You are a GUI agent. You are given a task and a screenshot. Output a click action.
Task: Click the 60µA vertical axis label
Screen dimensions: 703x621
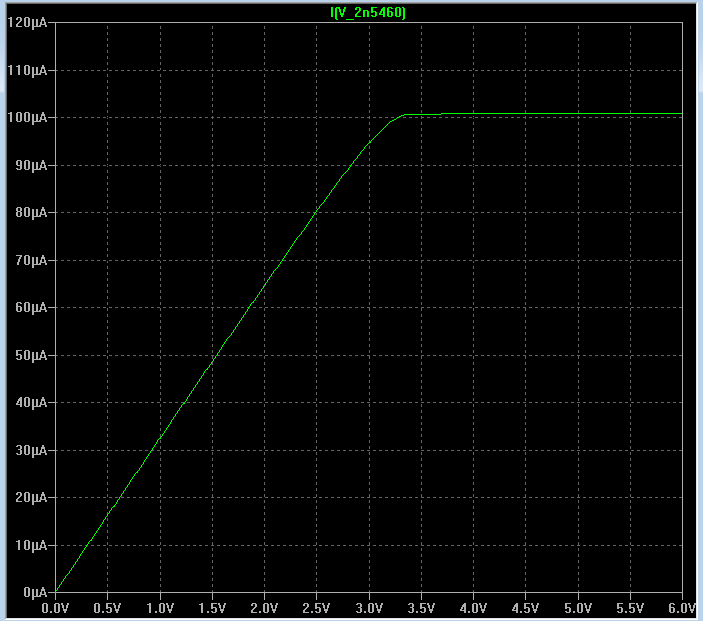(x=31, y=307)
